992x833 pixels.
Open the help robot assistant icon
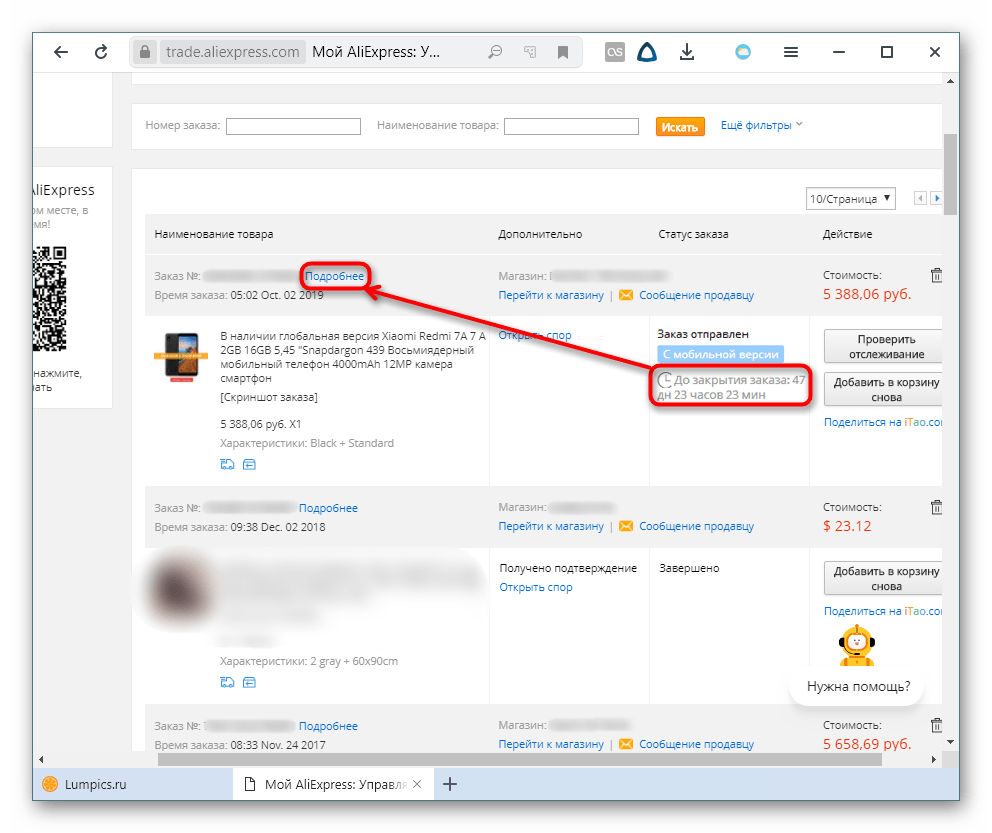857,645
